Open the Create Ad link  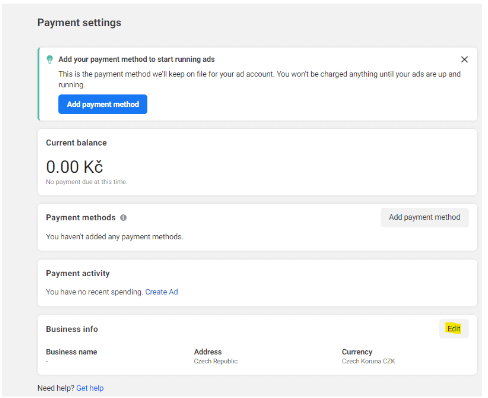[162, 292]
